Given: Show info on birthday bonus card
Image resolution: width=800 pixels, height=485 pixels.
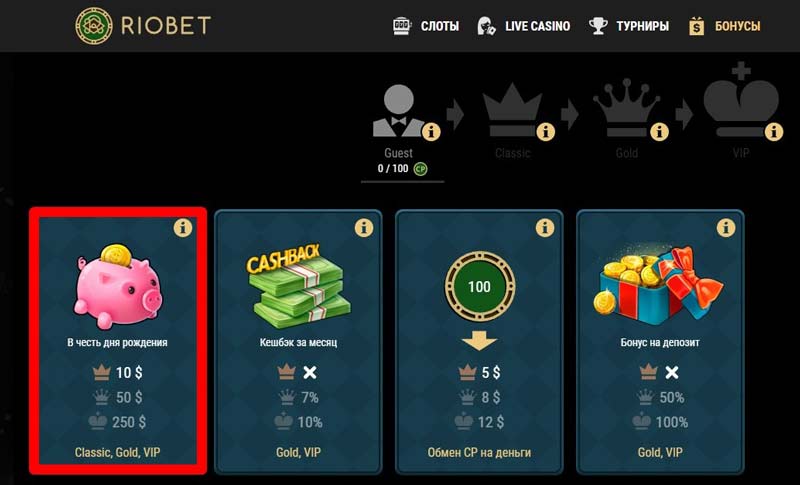Looking at the screenshot, I should point(183,227).
